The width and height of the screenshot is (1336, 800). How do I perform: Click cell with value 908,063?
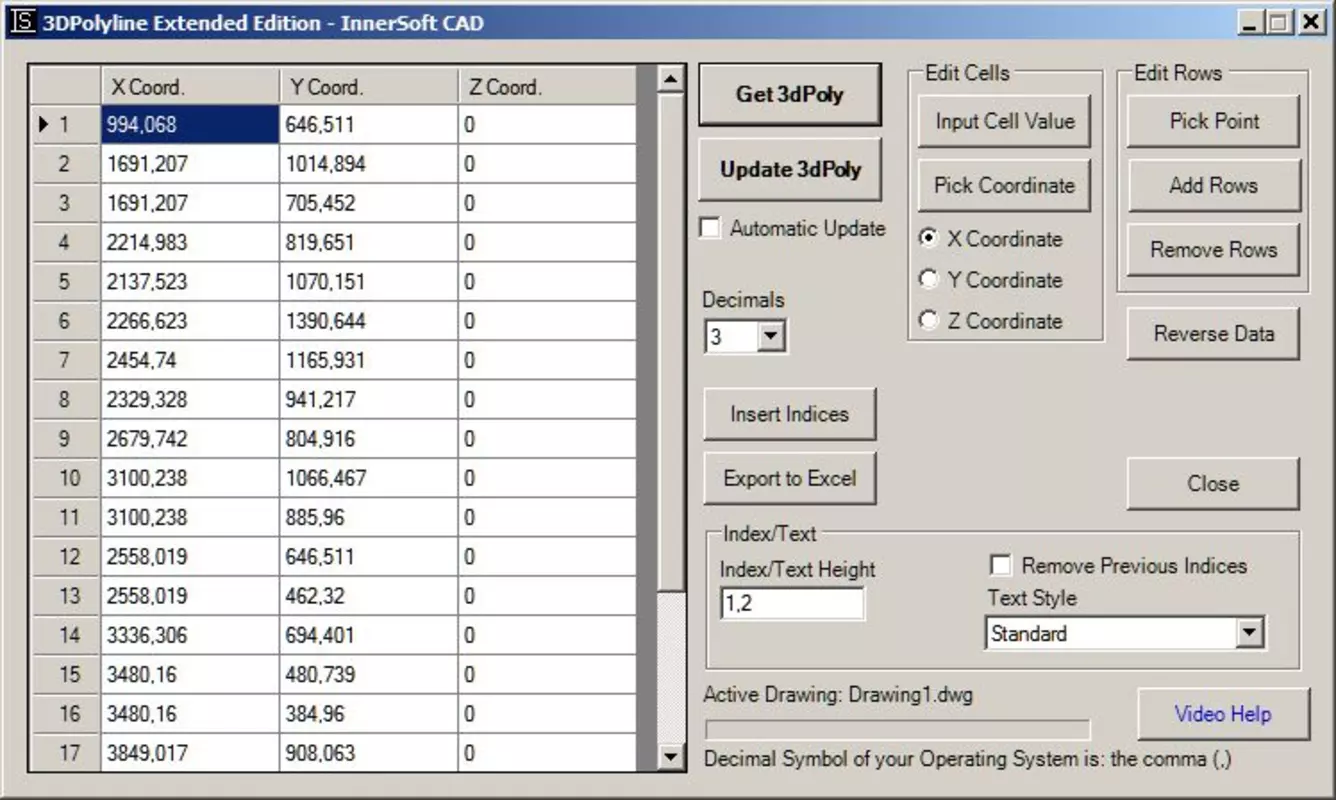coord(368,753)
